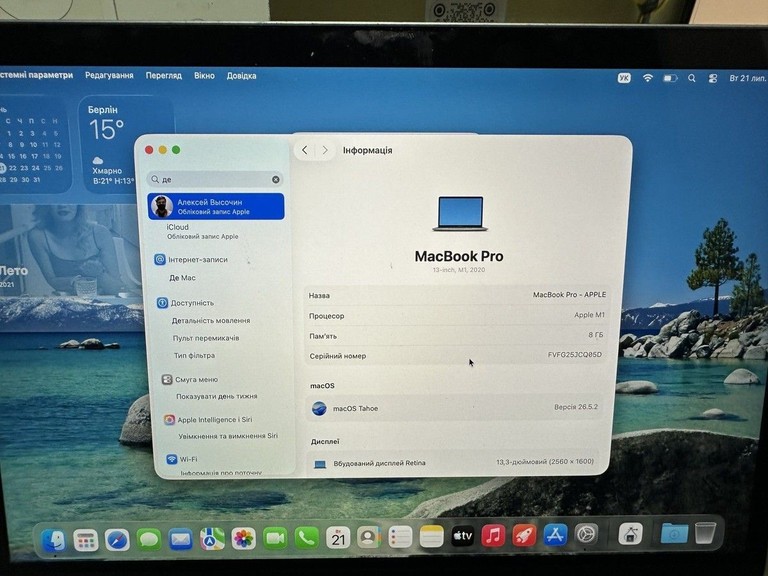
Task: Open Де Mac search result
Action: click(182, 278)
